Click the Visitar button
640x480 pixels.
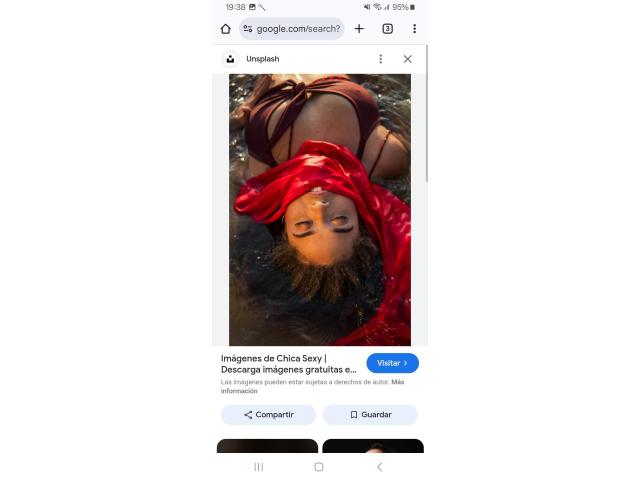pos(392,363)
